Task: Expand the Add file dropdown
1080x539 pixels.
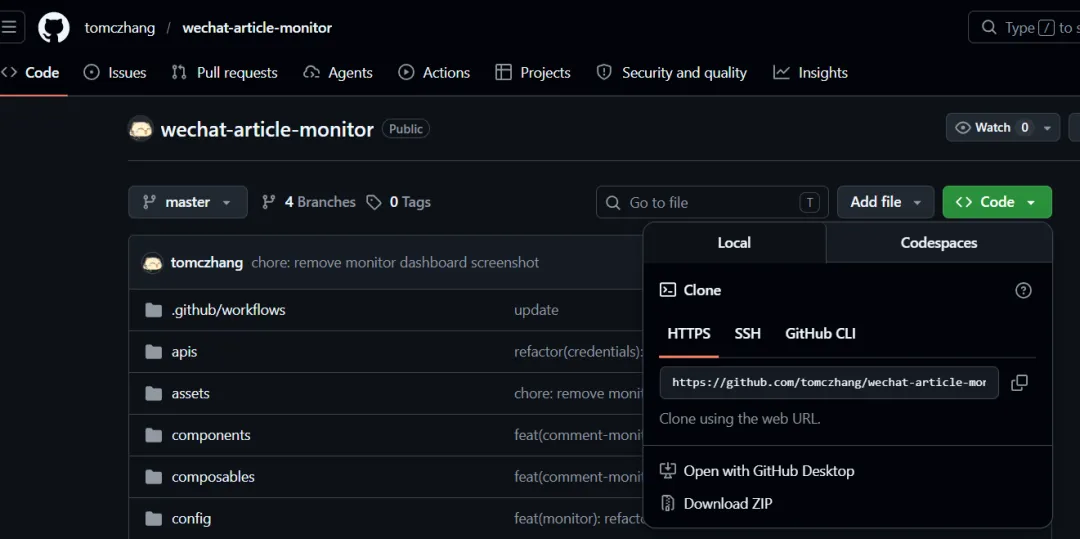Action: [x=885, y=202]
